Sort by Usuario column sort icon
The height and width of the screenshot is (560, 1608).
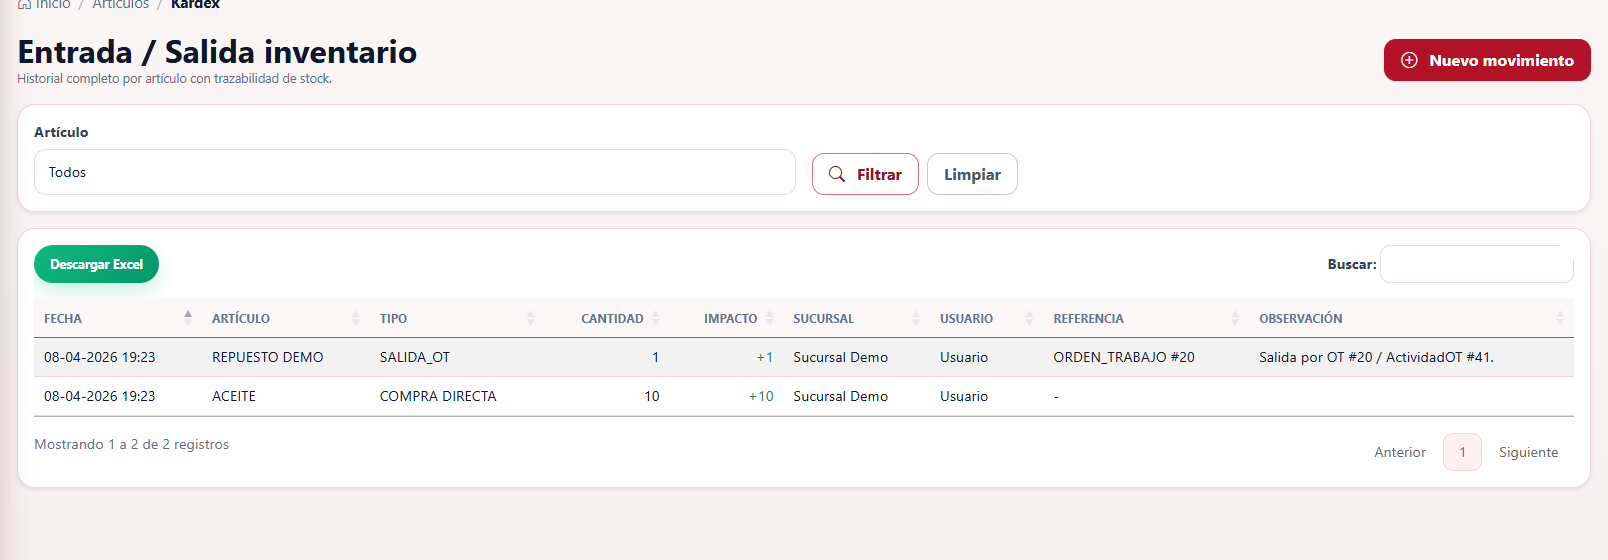click(x=1030, y=318)
